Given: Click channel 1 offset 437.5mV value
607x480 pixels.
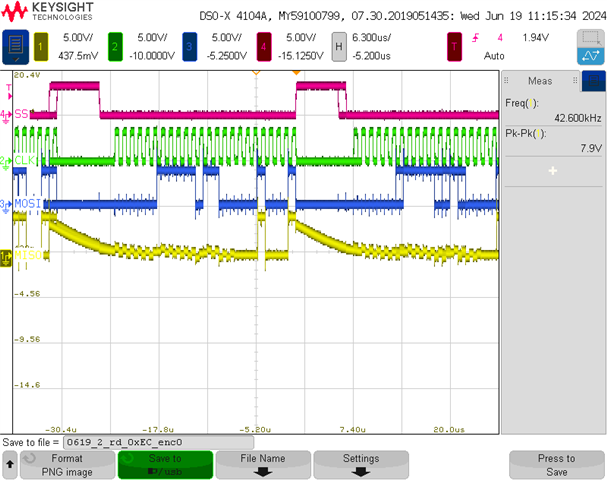Looking at the screenshot, I should [x=78, y=56].
